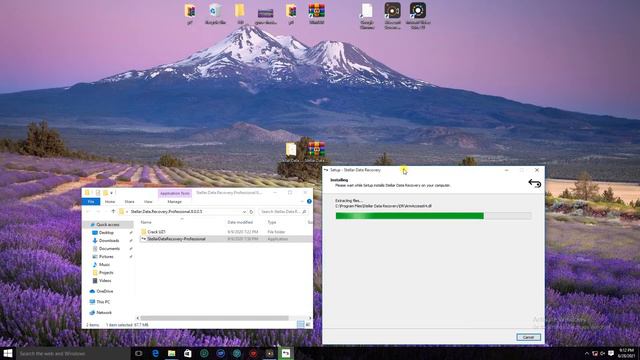This screenshot has width=640, height=360.
Task: Select the StellarDataRecovery-Professional application file
Action: tap(176, 239)
